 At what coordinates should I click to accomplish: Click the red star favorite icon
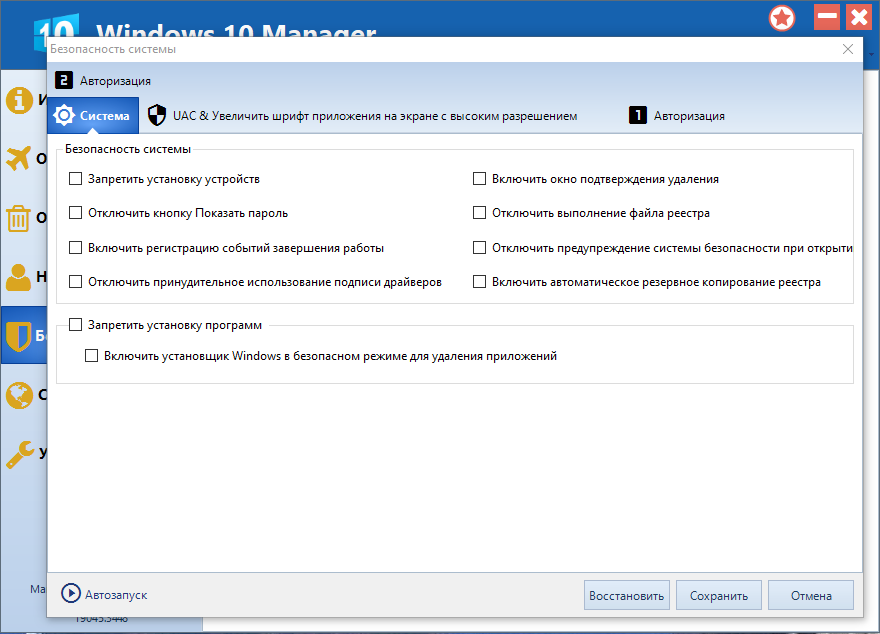tap(782, 19)
